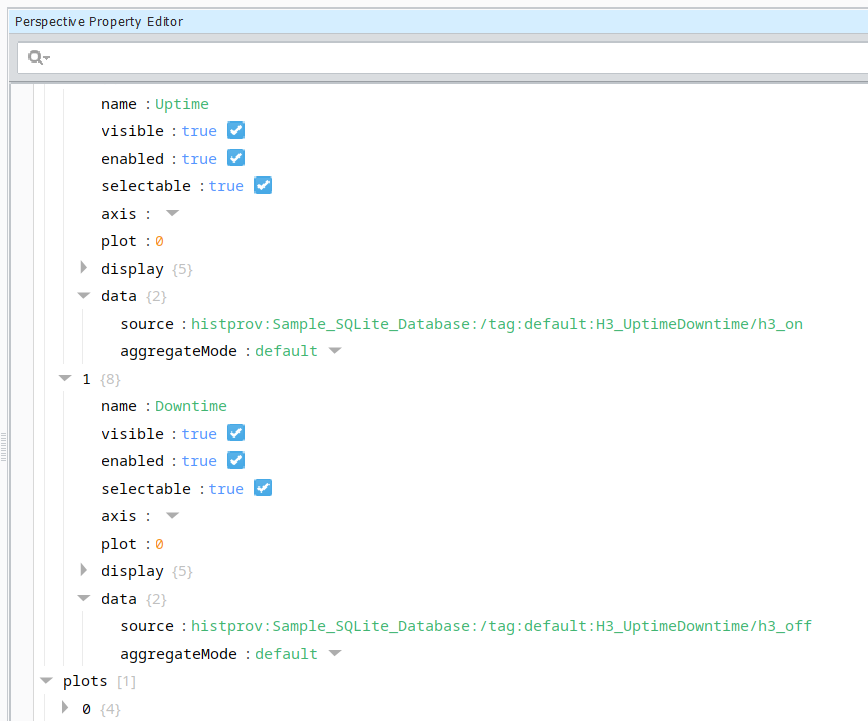Viewport: 868px width, 721px height.
Task: Select the Downtime enabled true value
Action: coord(199,461)
